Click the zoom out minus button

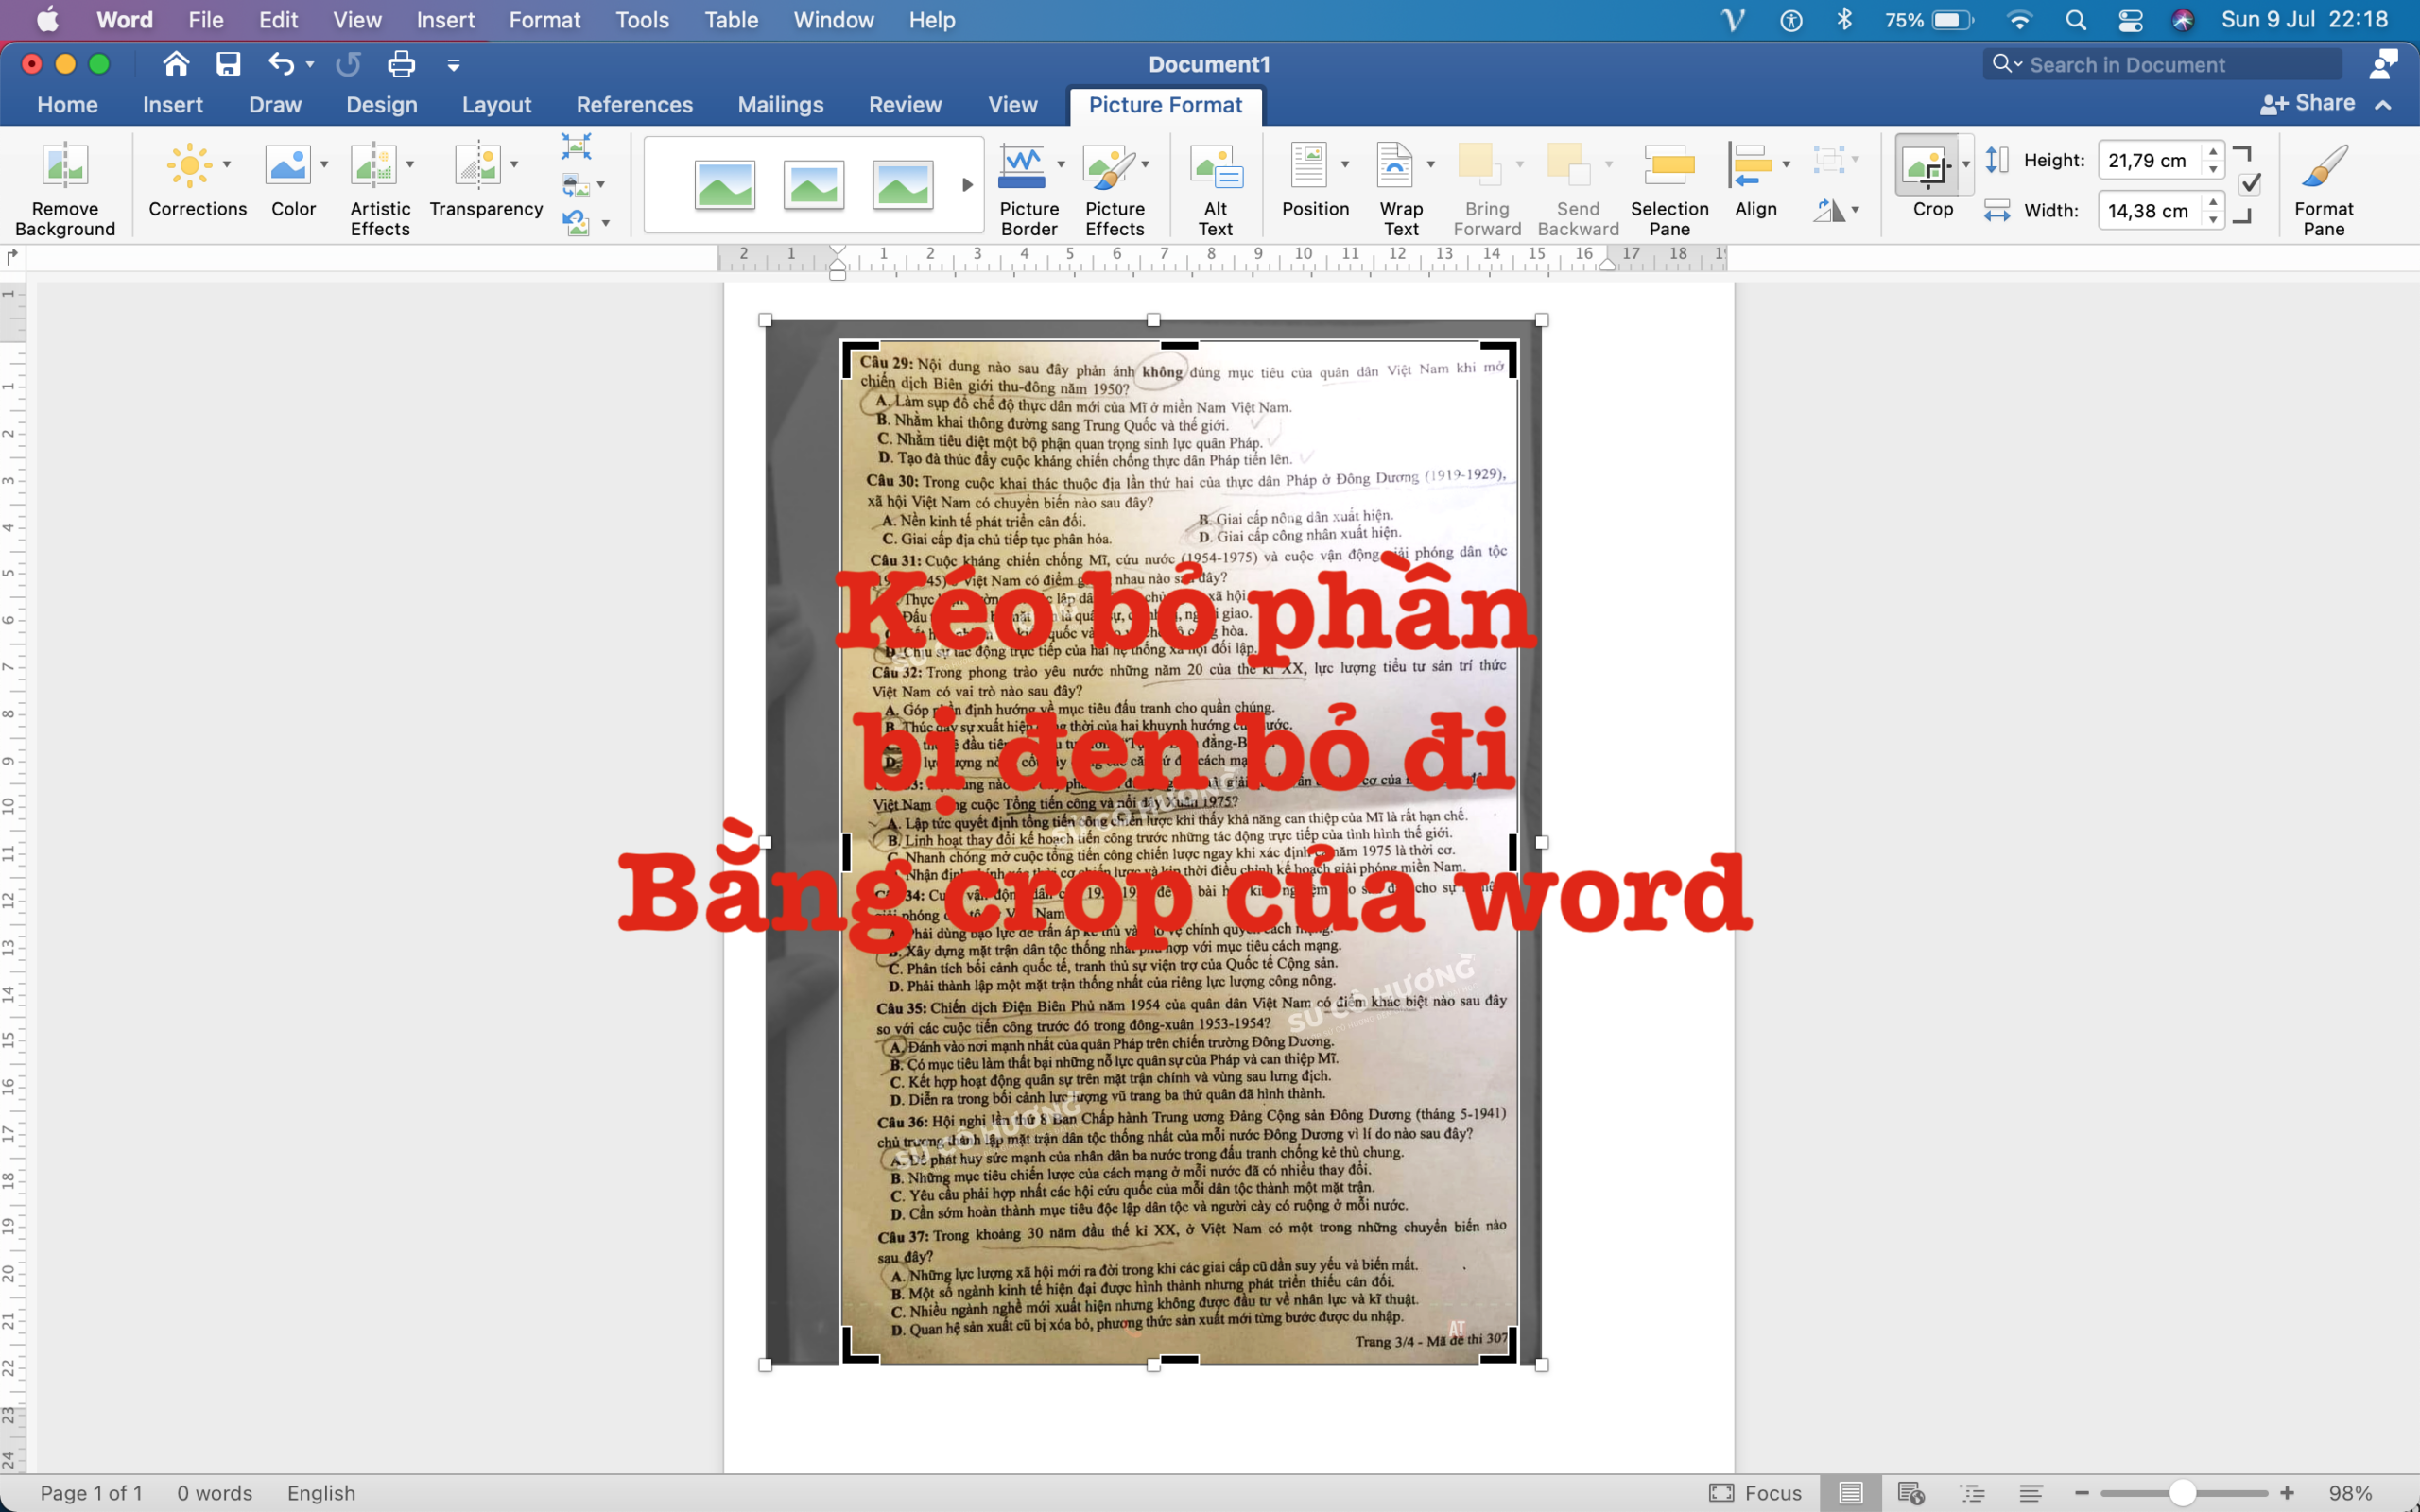2082,1493
